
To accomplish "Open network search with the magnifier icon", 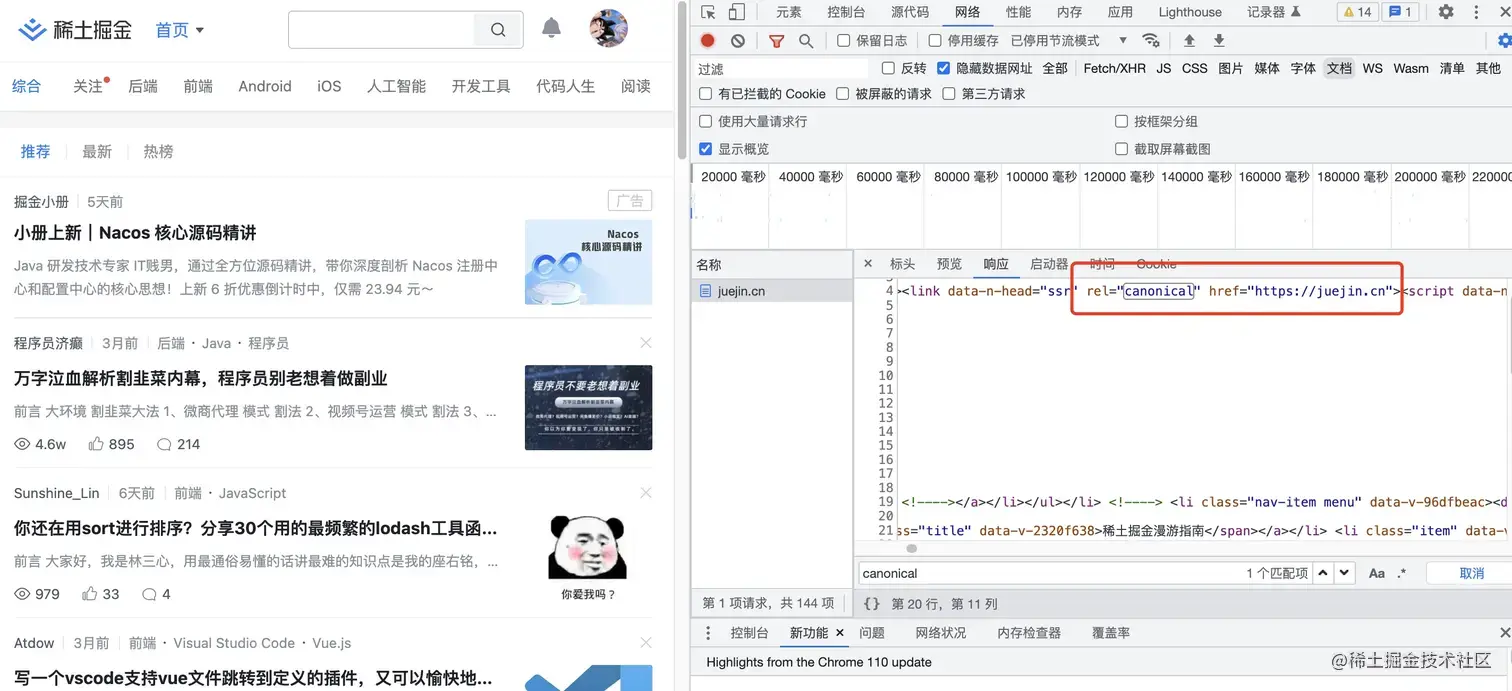I will [803, 40].
